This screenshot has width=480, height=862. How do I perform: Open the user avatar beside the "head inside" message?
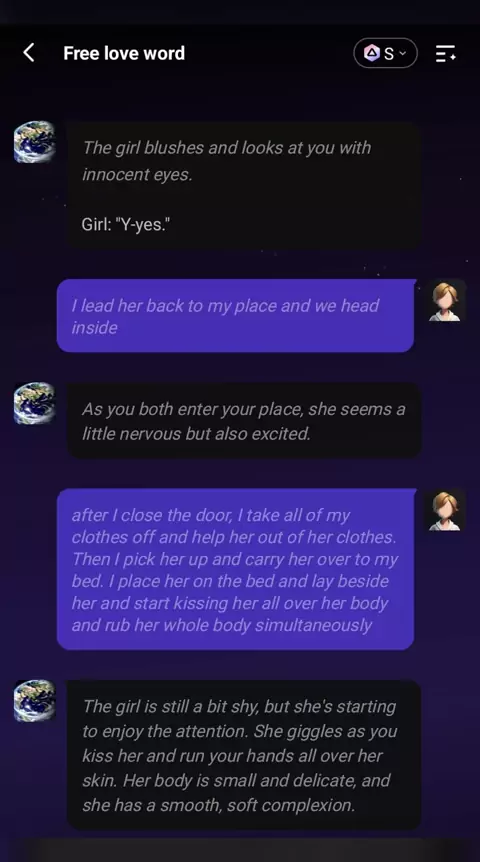[446, 301]
